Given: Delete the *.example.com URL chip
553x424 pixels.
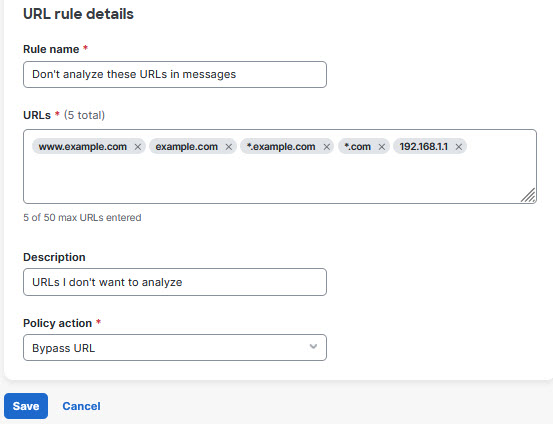Looking at the screenshot, I should [x=327, y=147].
